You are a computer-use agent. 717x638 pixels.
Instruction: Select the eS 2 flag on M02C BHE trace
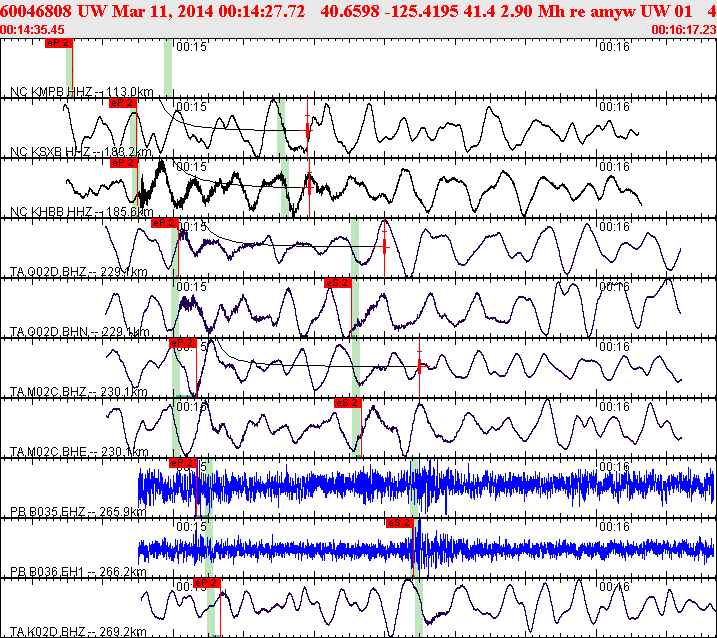click(x=348, y=403)
